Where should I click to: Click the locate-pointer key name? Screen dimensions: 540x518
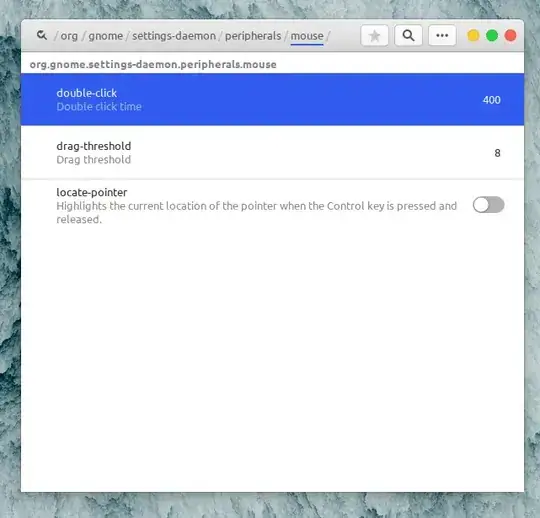click(92, 192)
